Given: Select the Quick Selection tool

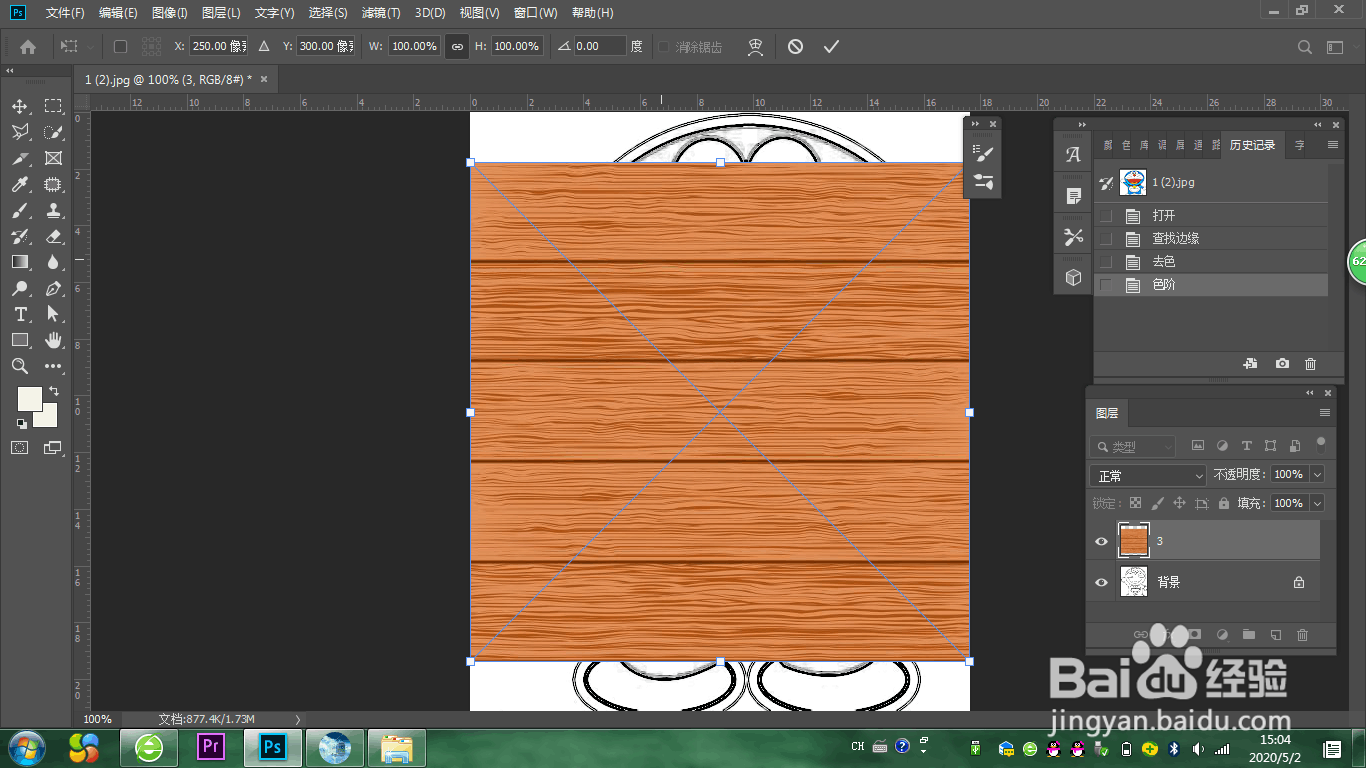Looking at the screenshot, I should point(53,132).
